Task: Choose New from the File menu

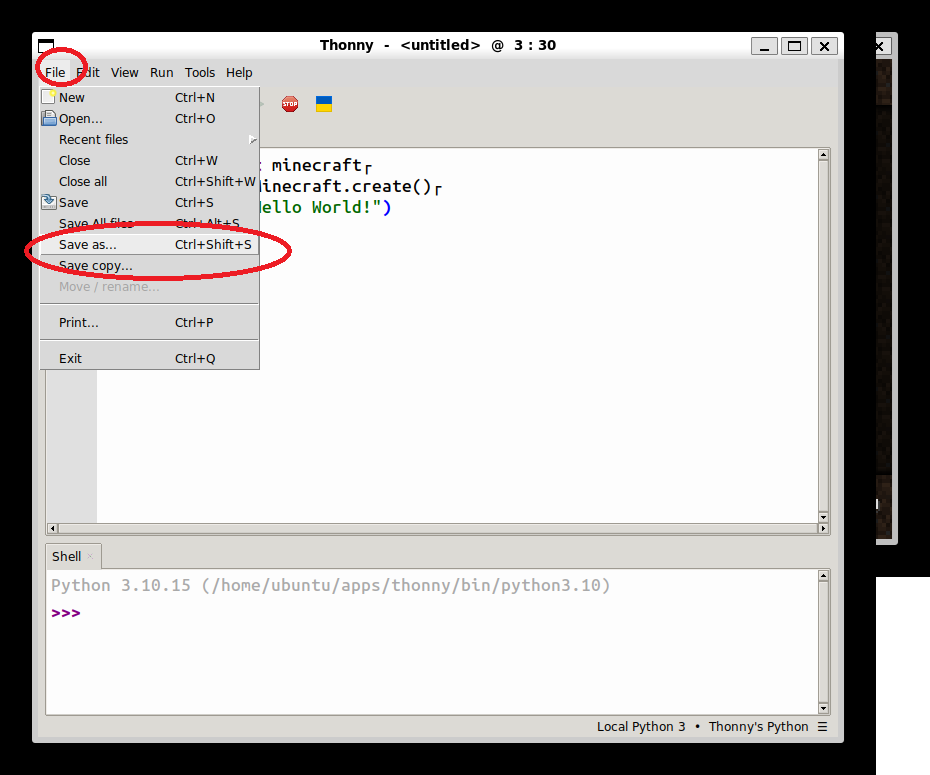Action: 149,97
